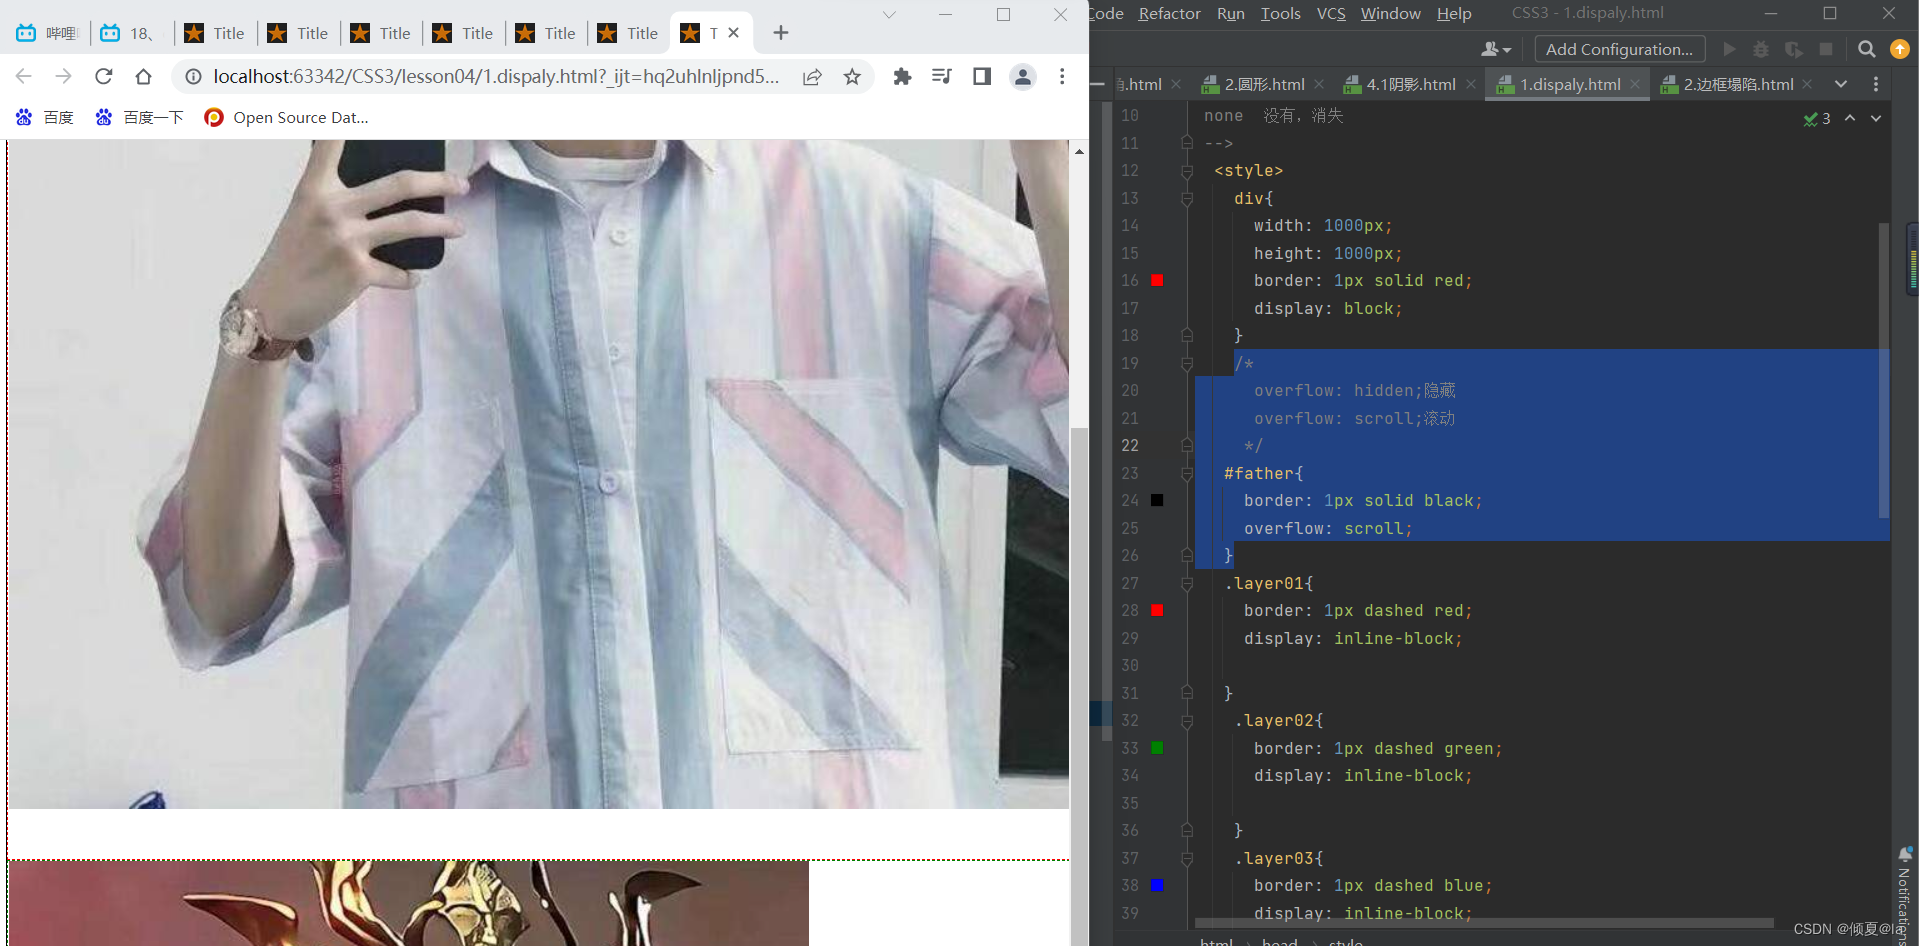Viewport: 1919px width, 946px height.
Task: Go to previous highlighted problem arrow
Action: tap(1850, 118)
